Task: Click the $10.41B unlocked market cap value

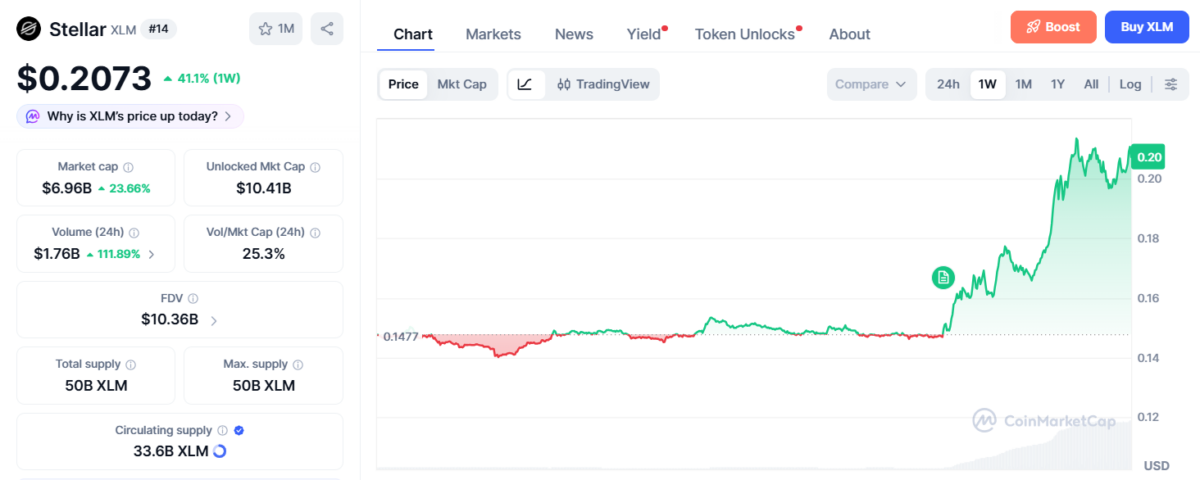Action: [264, 188]
